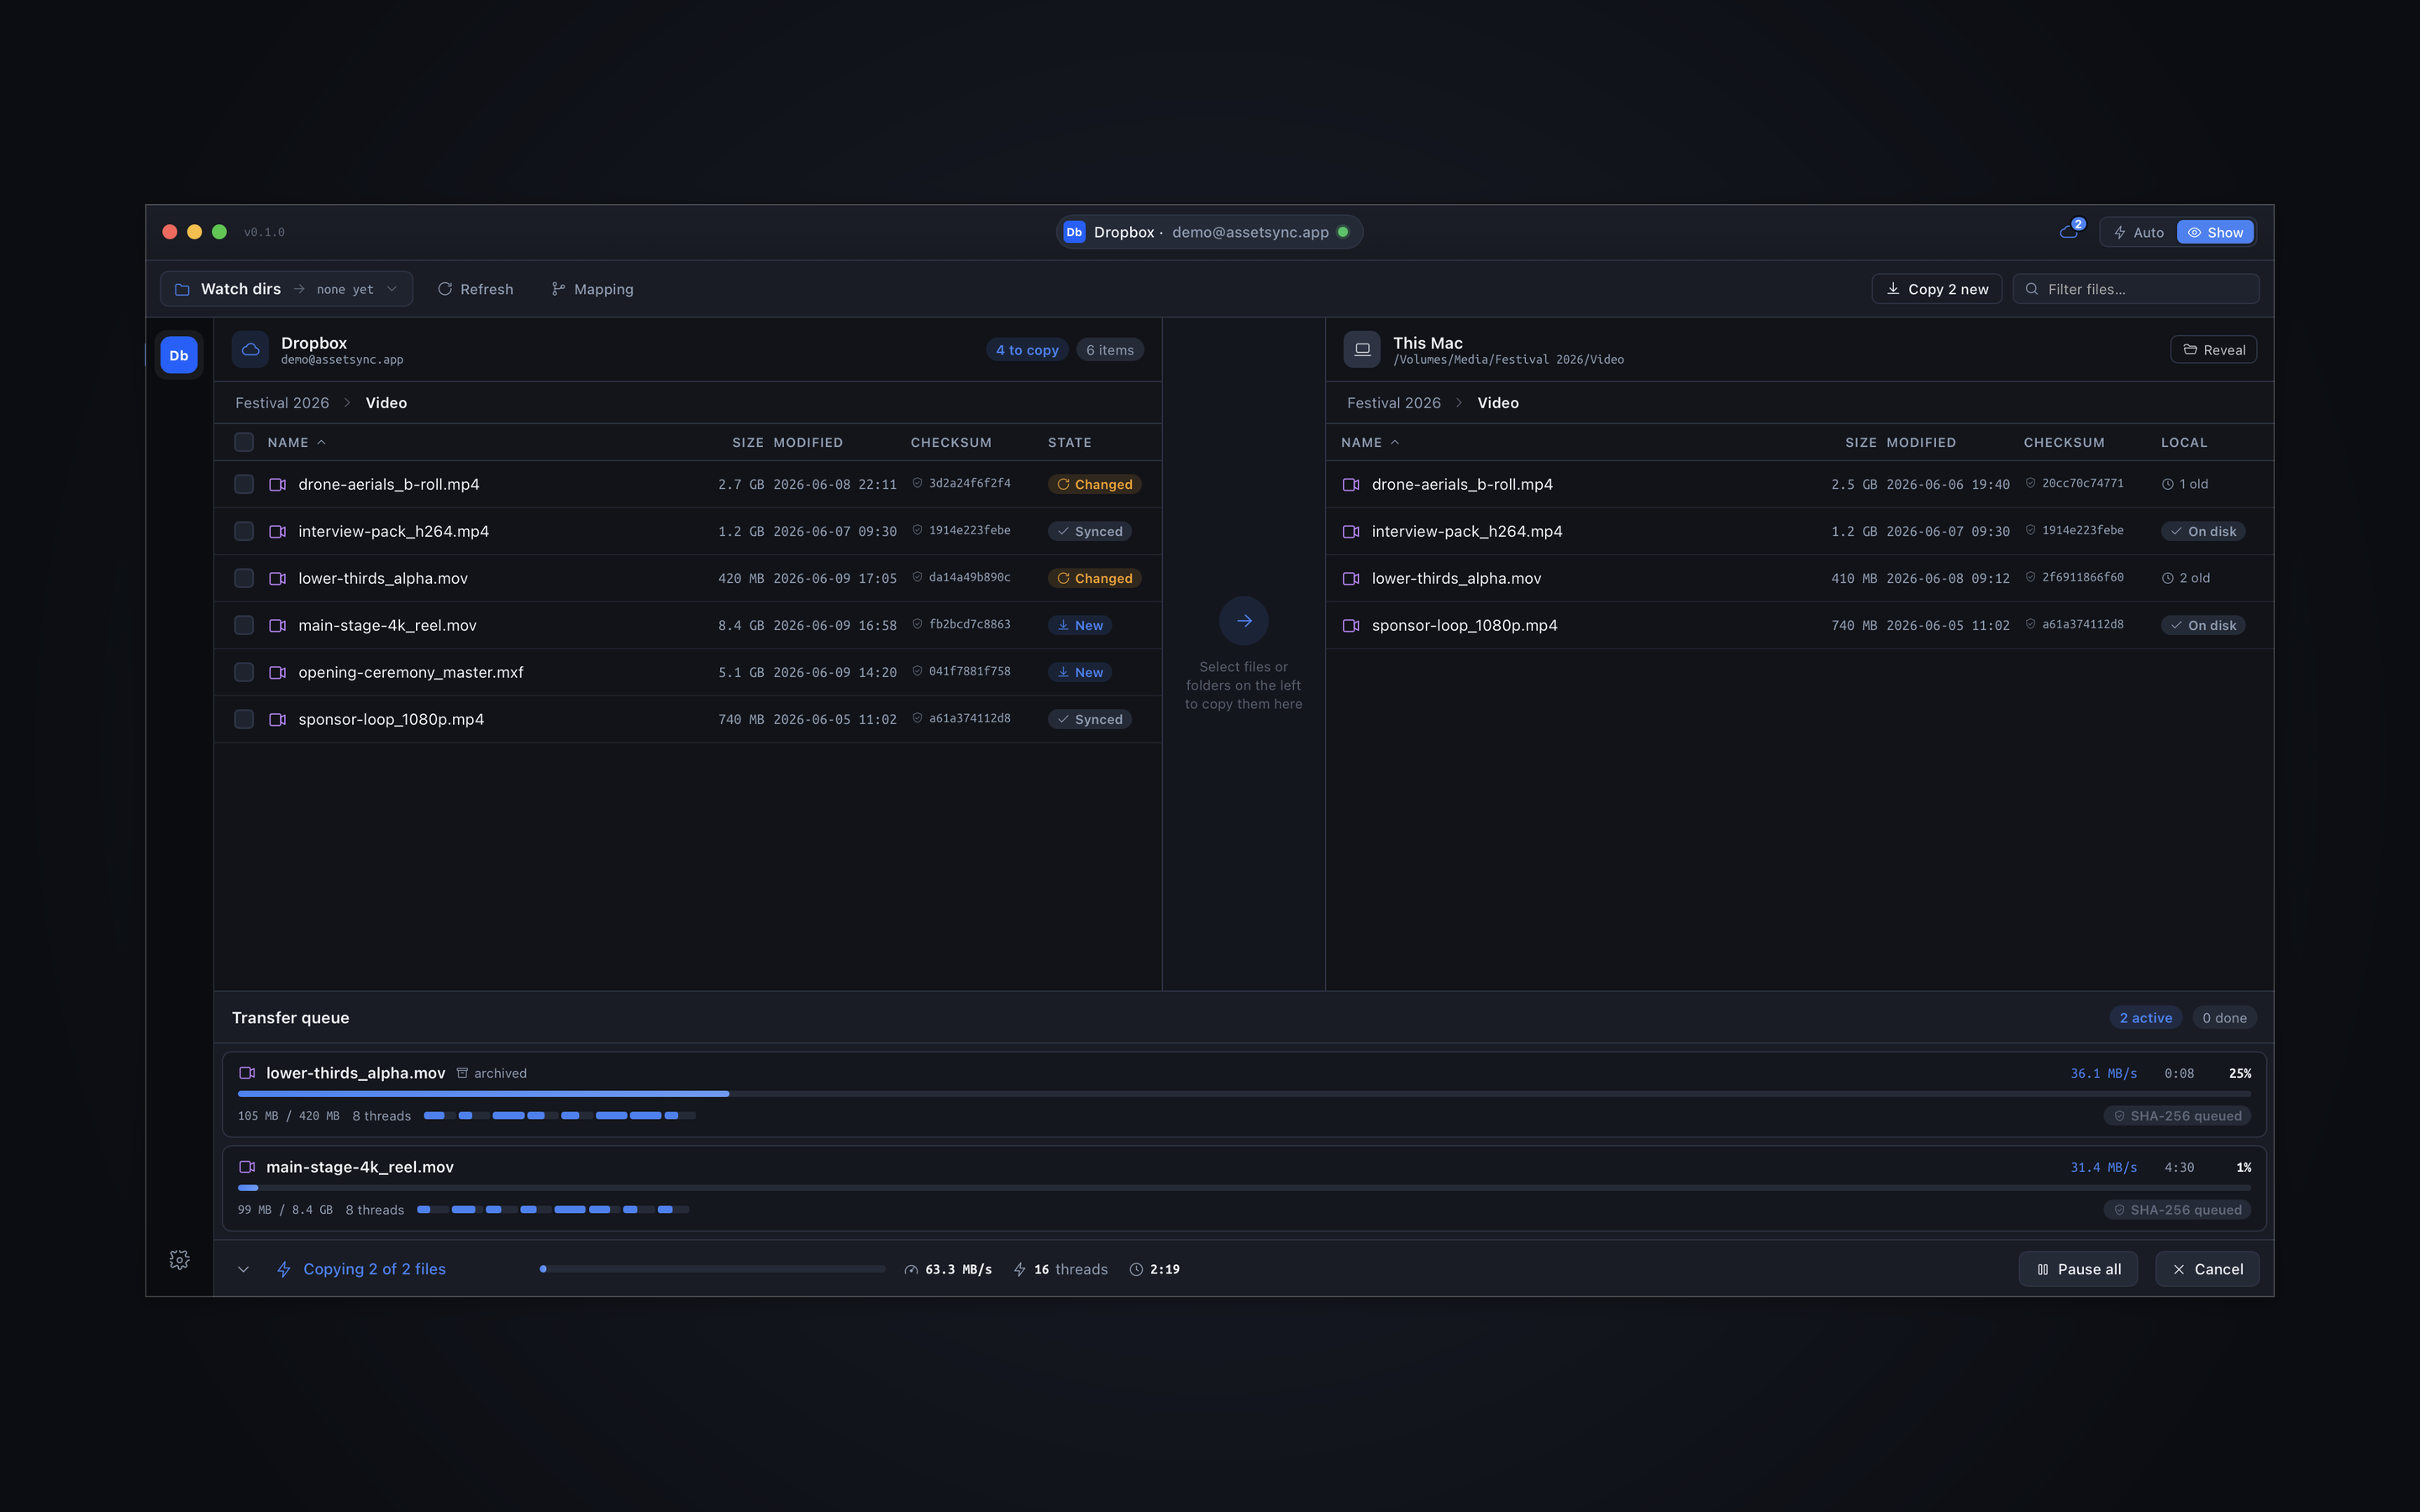Screen dimensions: 2420x1512
Task: Go to Festival 2026 breadcrumb in This Mac
Action: tap(1394, 403)
